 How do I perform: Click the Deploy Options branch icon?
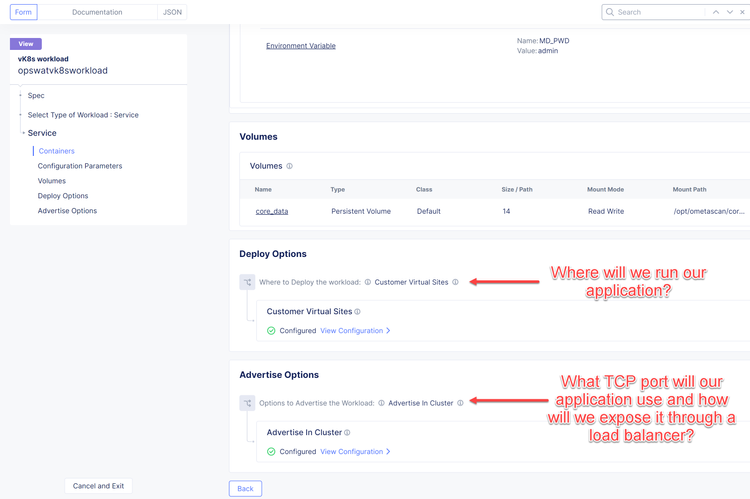click(x=247, y=282)
